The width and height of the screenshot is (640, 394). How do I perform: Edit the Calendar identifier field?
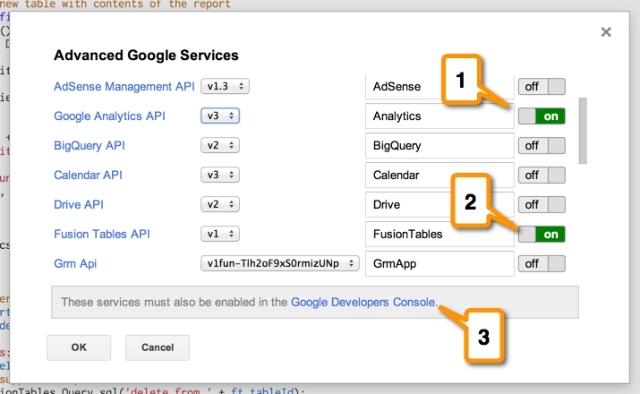click(440, 175)
